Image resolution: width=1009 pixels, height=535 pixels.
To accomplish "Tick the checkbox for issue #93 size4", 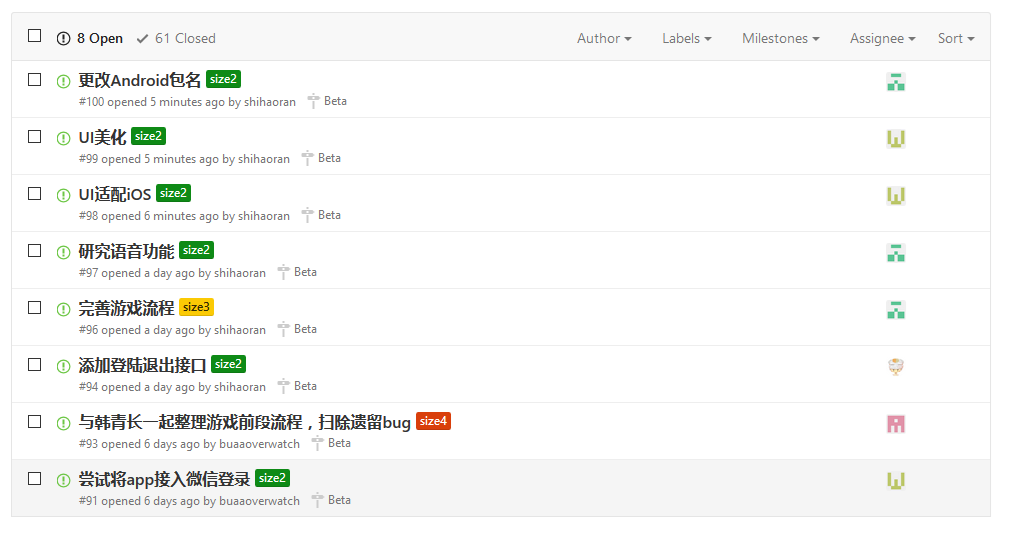I will pos(35,422).
